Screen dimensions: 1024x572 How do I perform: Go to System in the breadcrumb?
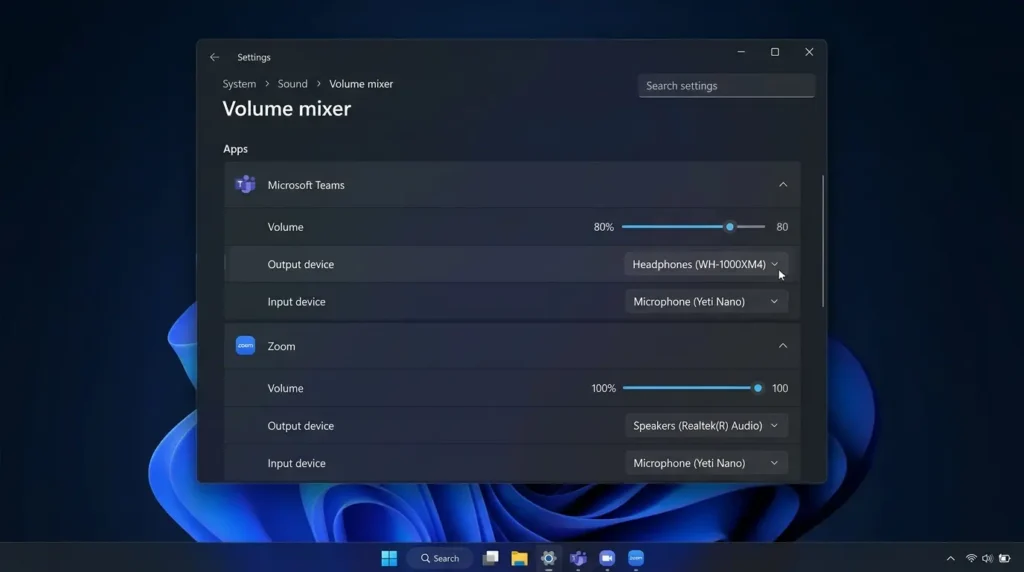pyautogui.click(x=239, y=84)
